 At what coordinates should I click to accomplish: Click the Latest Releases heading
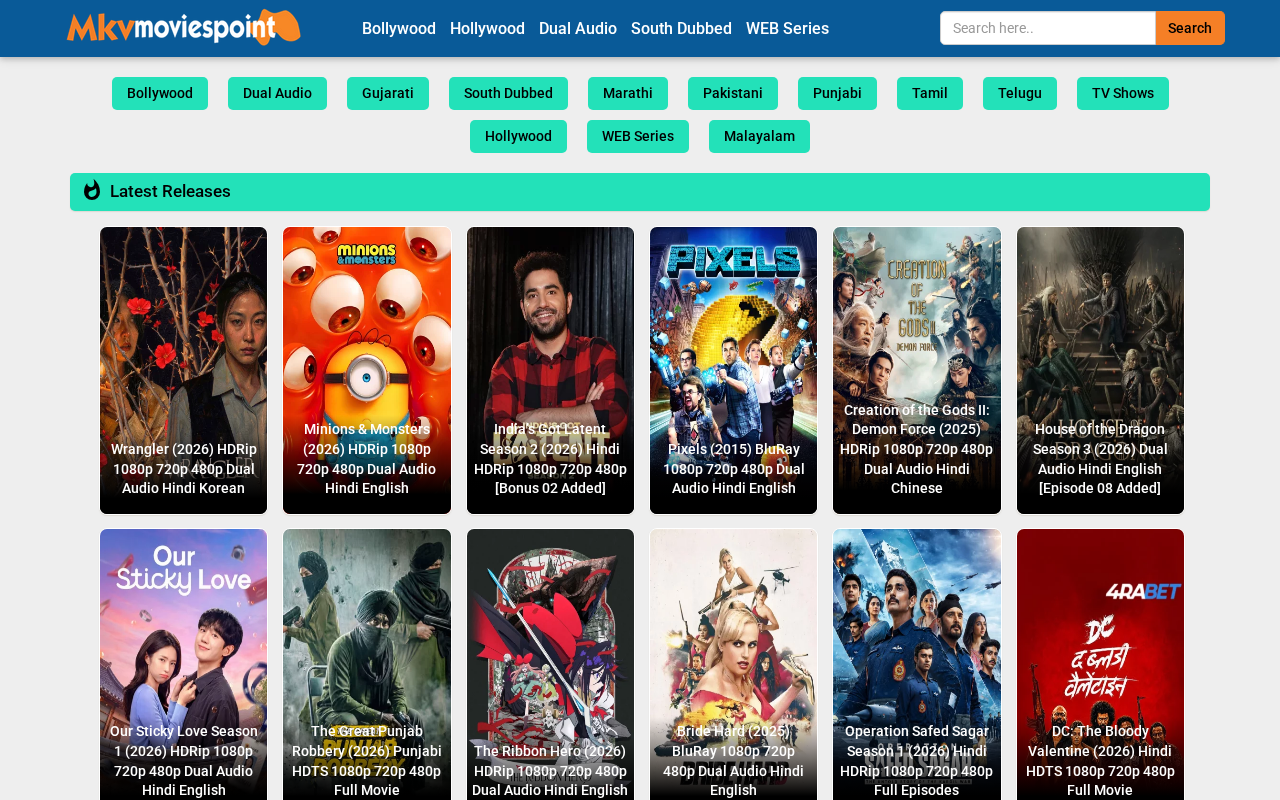tap(170, 191)
